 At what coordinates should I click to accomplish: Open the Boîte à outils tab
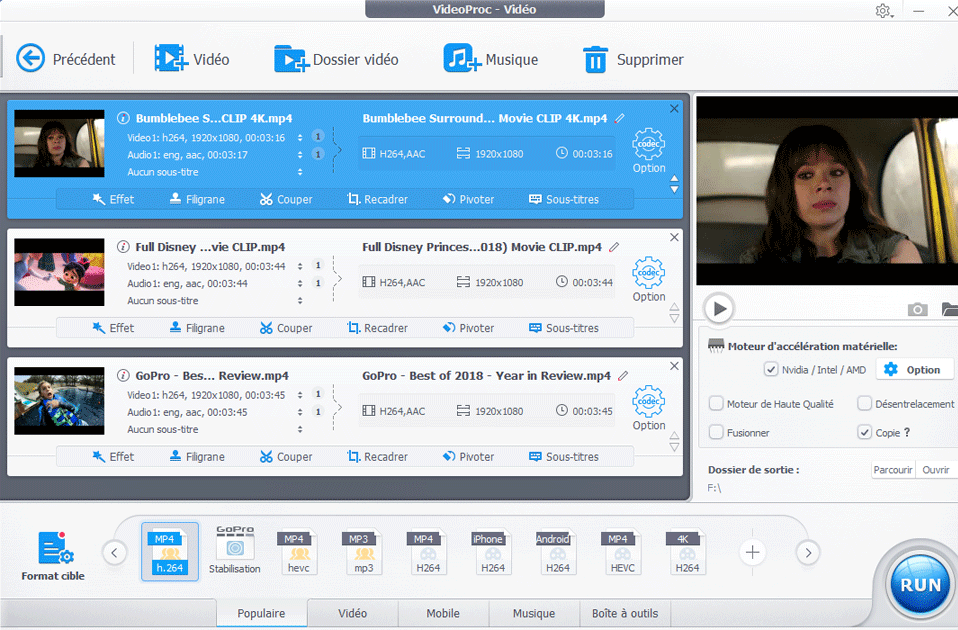click(x=625, y=614)
